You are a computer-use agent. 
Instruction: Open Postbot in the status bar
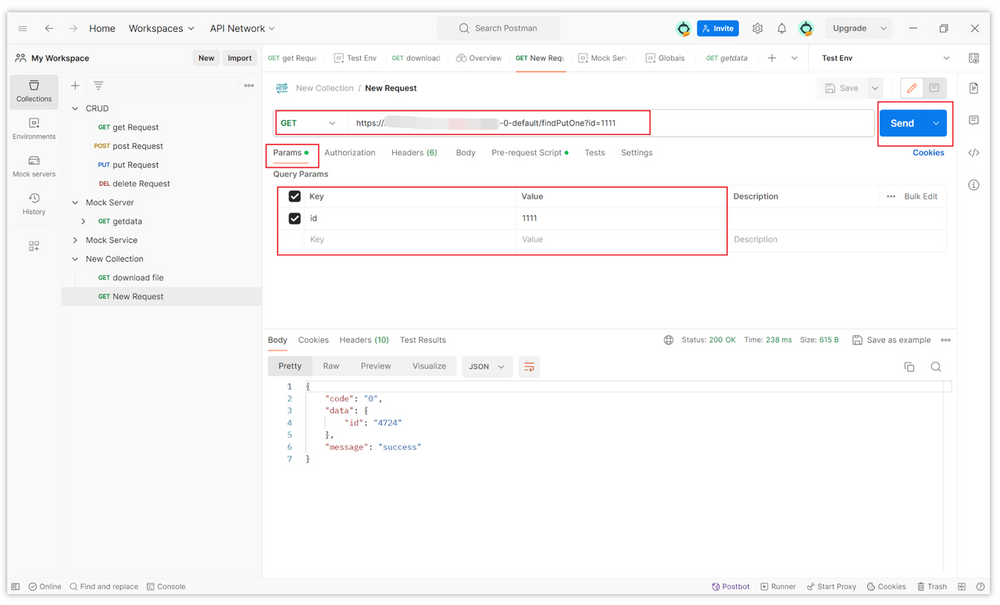pyautogui.click(x=731, y=587)
